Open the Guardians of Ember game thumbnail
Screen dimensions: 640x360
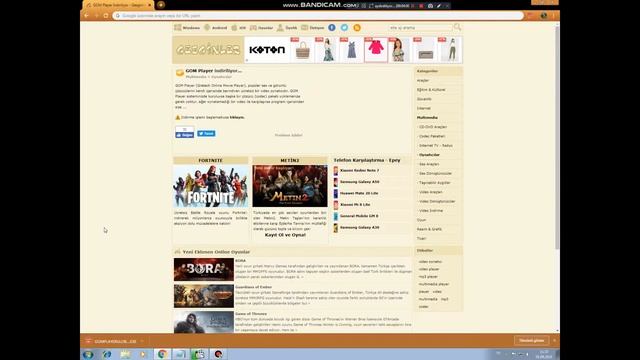pos(204,296)
